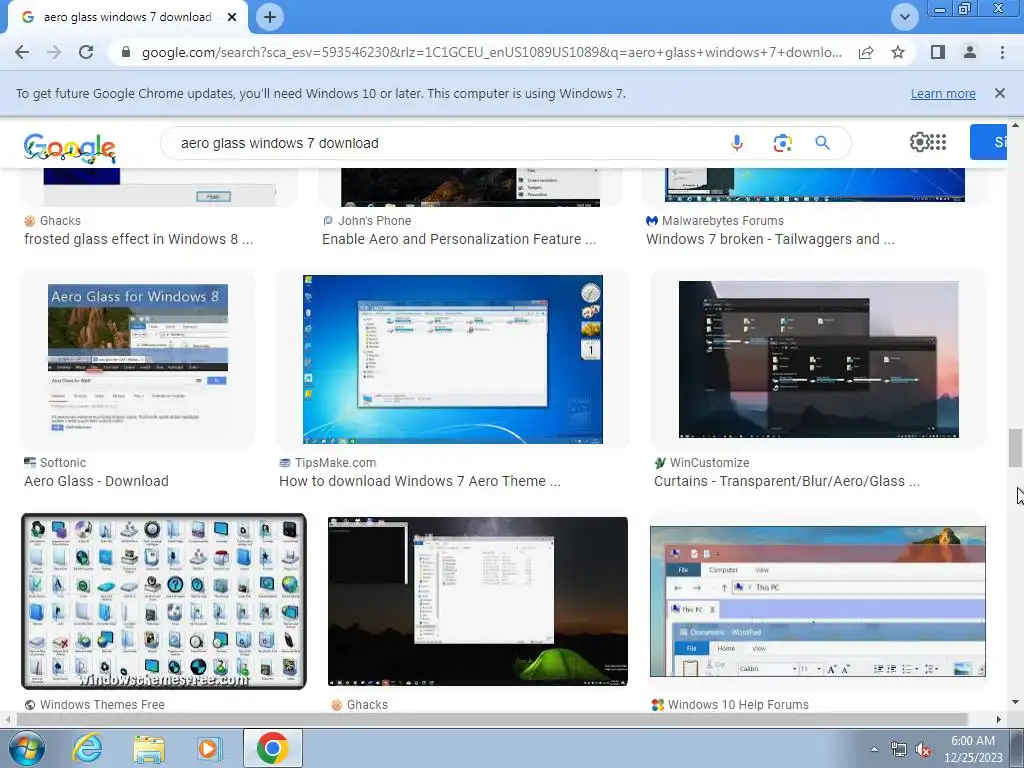Screen dimensions: 1024x768
Task: Click the vertical scrollbar thumb
Action: pos(1015,448)
